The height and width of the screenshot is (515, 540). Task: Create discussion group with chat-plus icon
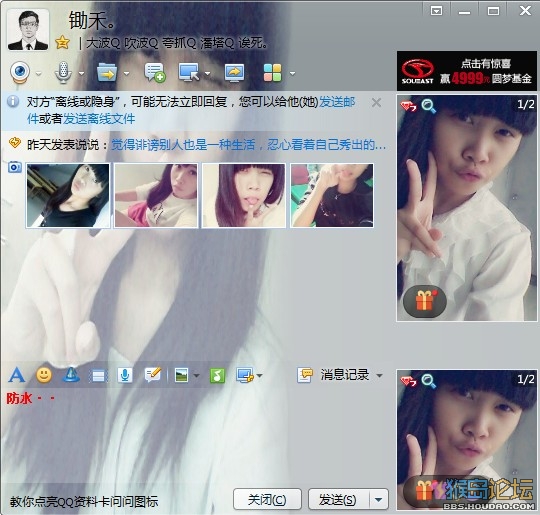point(155,73)
